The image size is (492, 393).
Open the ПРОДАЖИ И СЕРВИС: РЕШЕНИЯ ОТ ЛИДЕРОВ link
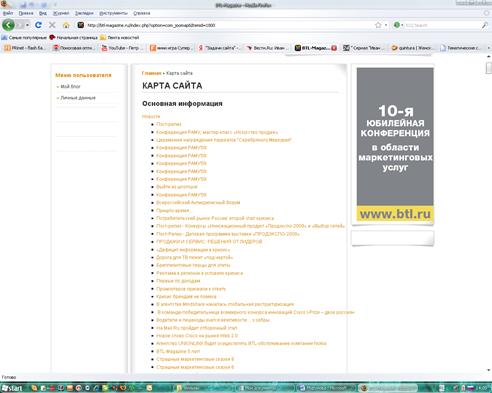[209, 242]
